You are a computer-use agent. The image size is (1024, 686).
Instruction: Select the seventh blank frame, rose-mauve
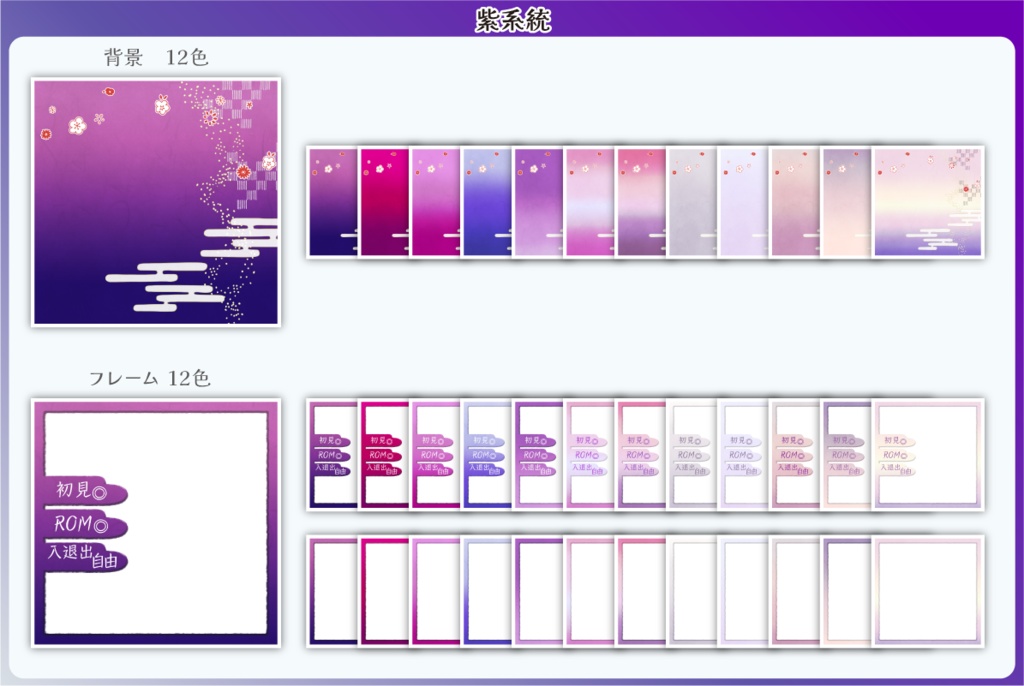pos(641,591)
